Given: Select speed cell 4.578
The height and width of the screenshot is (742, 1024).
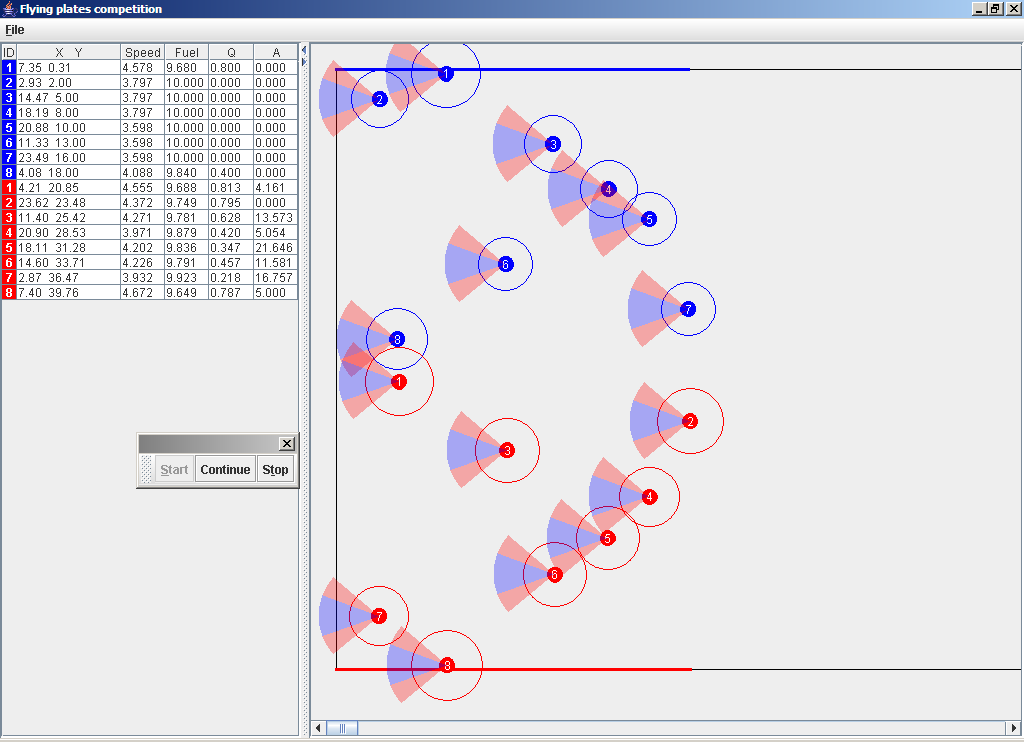Looking at the screenshot, I should pos(142,67).
